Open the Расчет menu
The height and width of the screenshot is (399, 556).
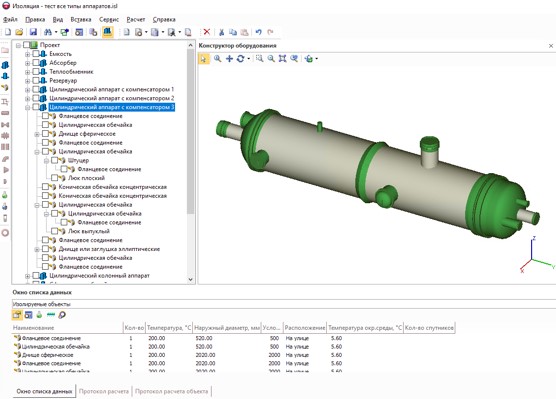pyautogui.click(x=136, y=20)
